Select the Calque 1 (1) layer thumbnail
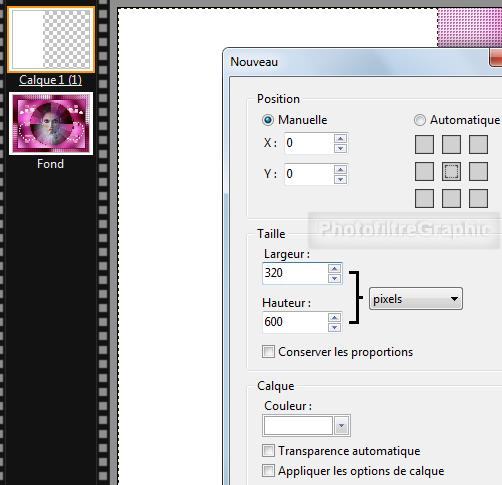This screenshot has width=502, height=485. tap(51, 40)
